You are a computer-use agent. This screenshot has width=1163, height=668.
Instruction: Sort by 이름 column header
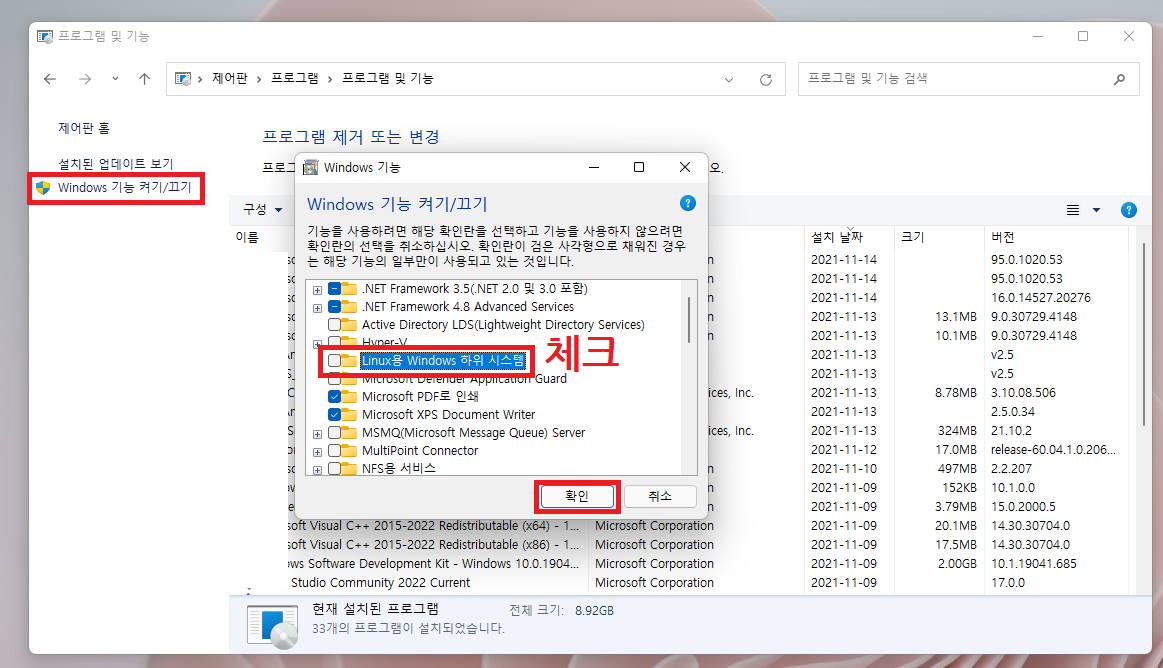[x=247, y=237]
